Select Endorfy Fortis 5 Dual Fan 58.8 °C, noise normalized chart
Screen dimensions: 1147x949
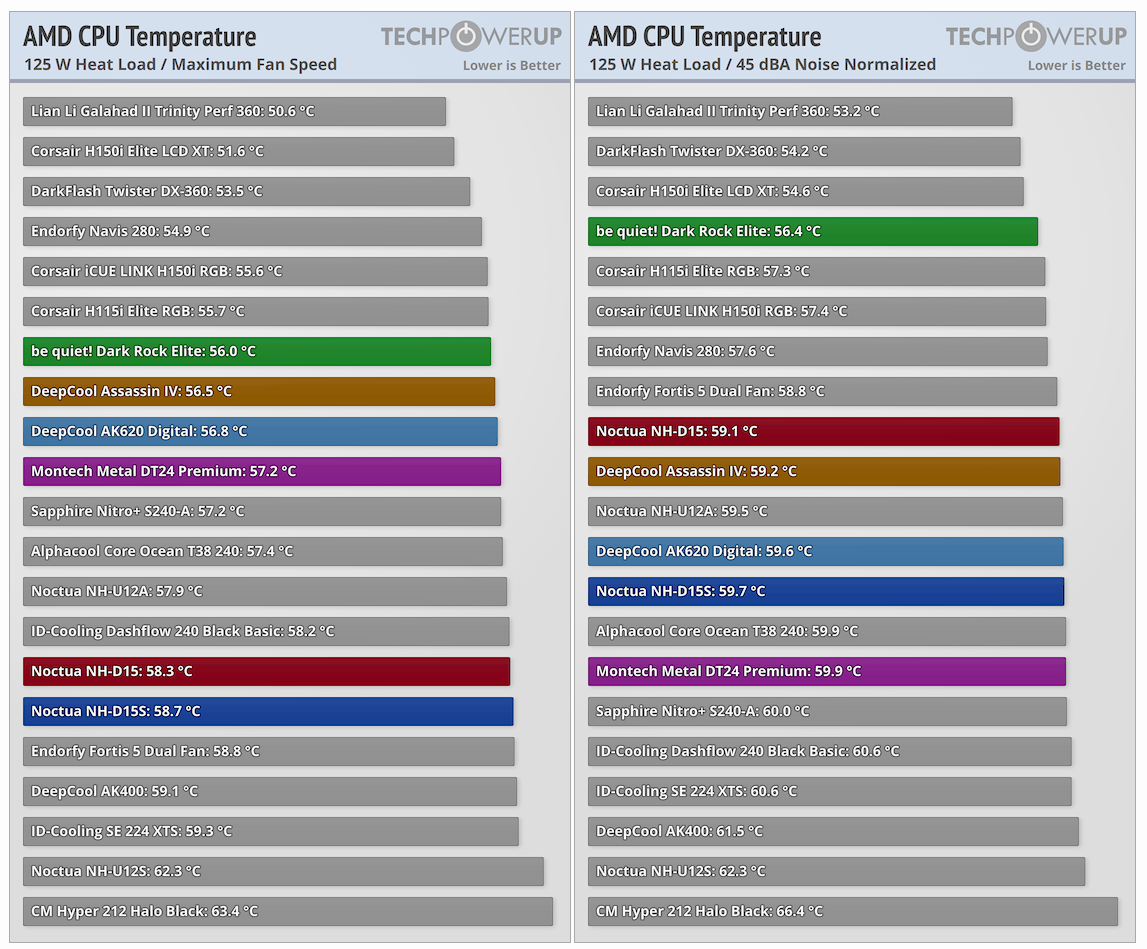coord(822,391)
